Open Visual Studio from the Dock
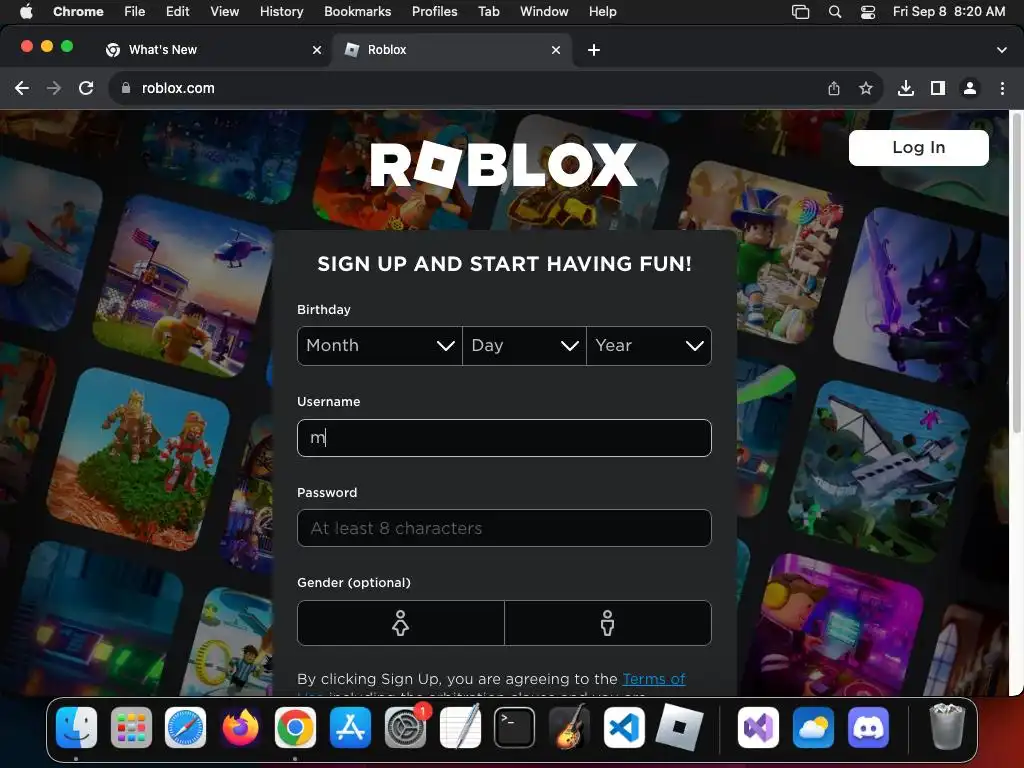1024x768 pixels. point(758,728)
